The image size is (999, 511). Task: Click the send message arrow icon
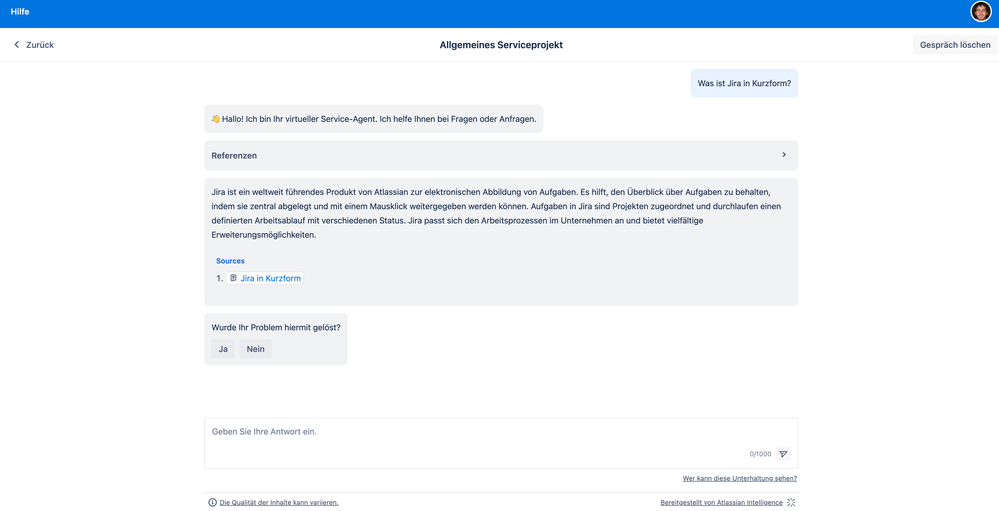click(x=783, y=454)
